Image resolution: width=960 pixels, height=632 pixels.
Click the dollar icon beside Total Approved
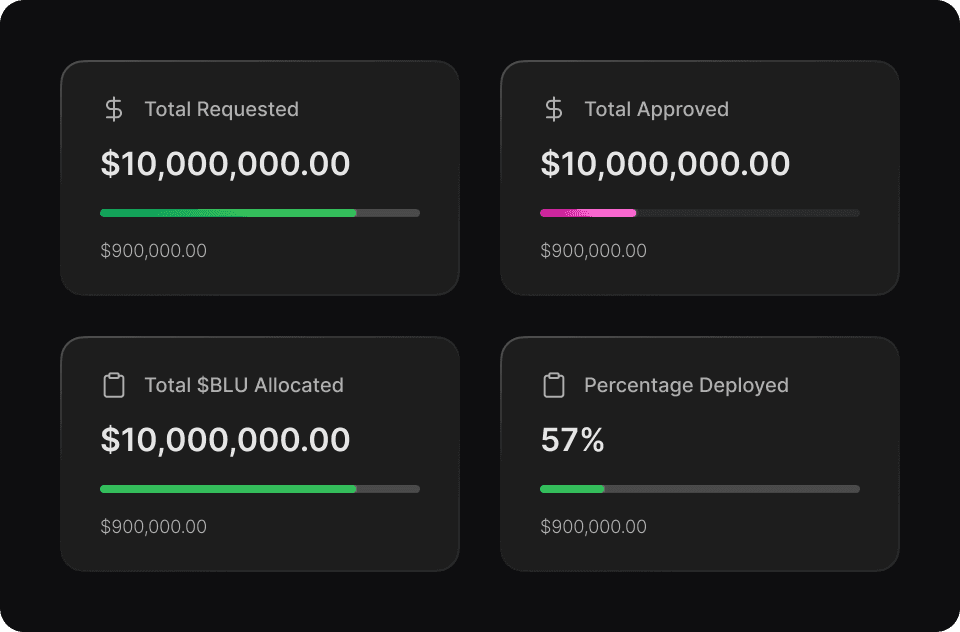(553, 110)
